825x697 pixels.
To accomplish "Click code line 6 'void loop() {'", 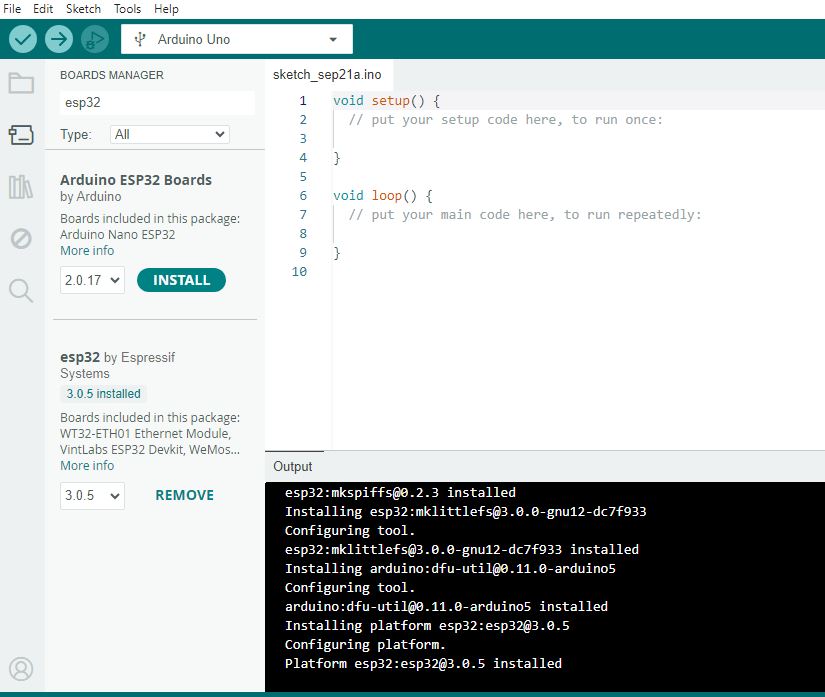I will (383, 196).
